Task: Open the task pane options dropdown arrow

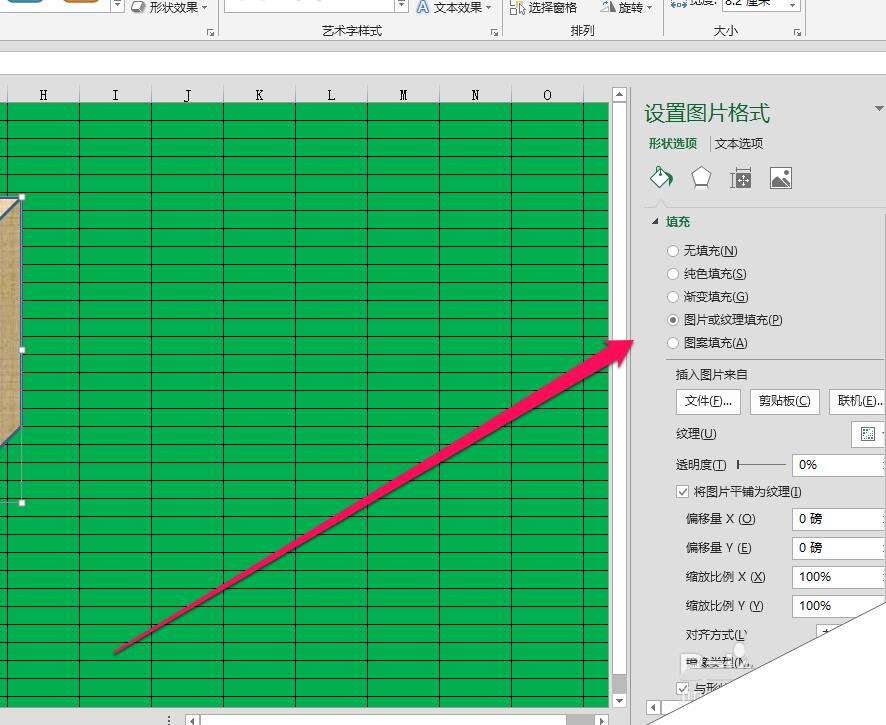Action: coord(879,108)
